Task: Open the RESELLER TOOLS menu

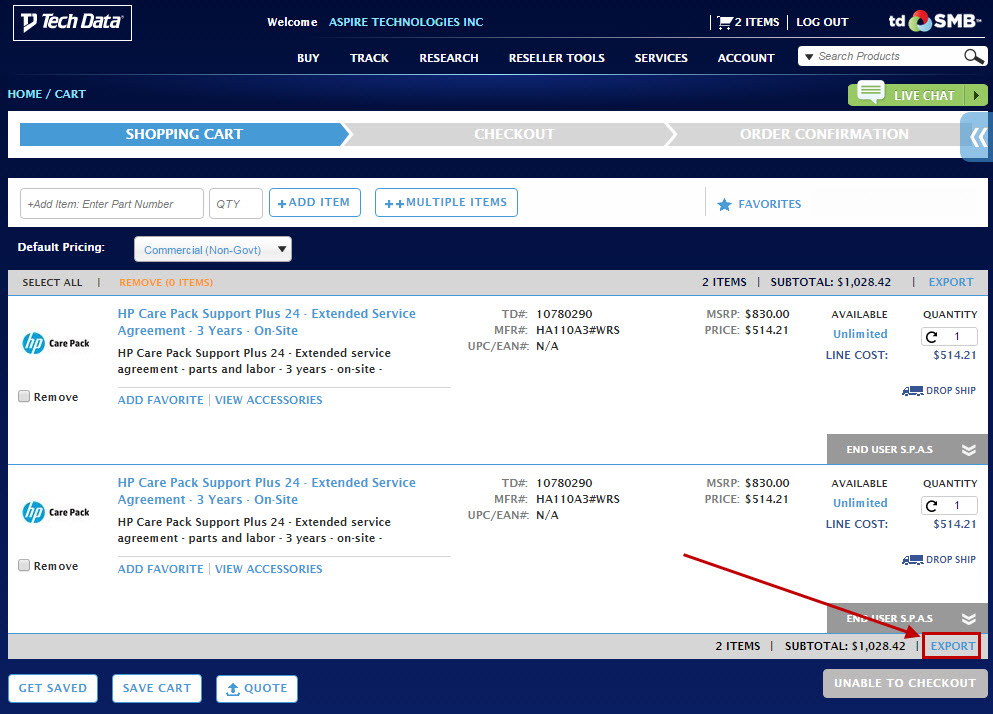Action: [x=557, y=58]
